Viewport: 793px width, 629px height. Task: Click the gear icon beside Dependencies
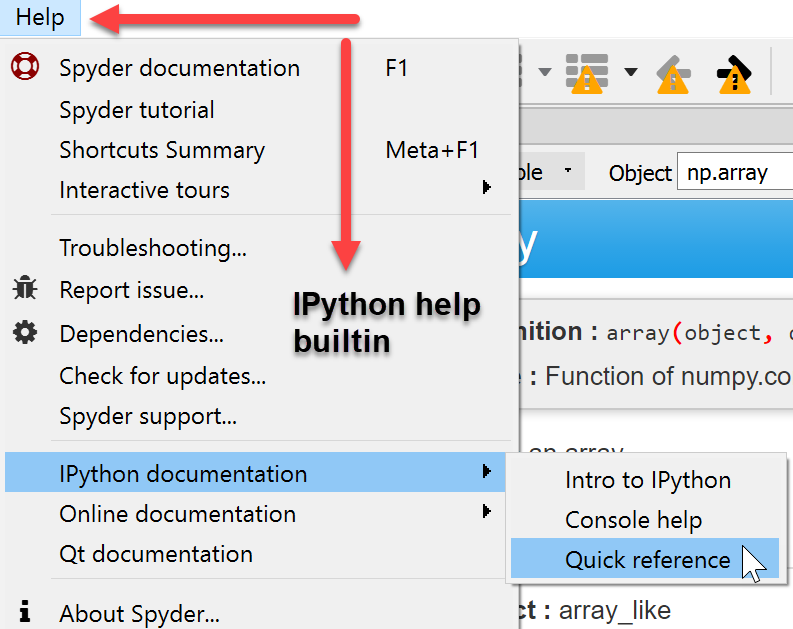[x=25, y=332]
